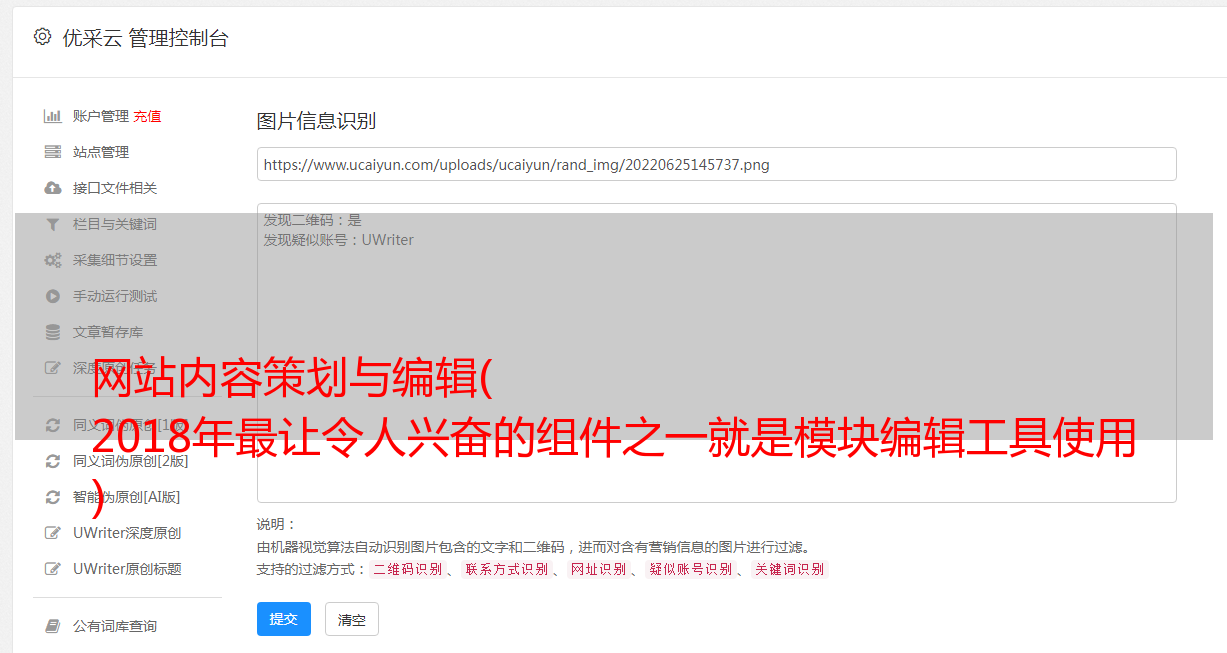
Task: Click the gear icon beside 优采云 管理控制台
Action: click(x=42, y=37)
